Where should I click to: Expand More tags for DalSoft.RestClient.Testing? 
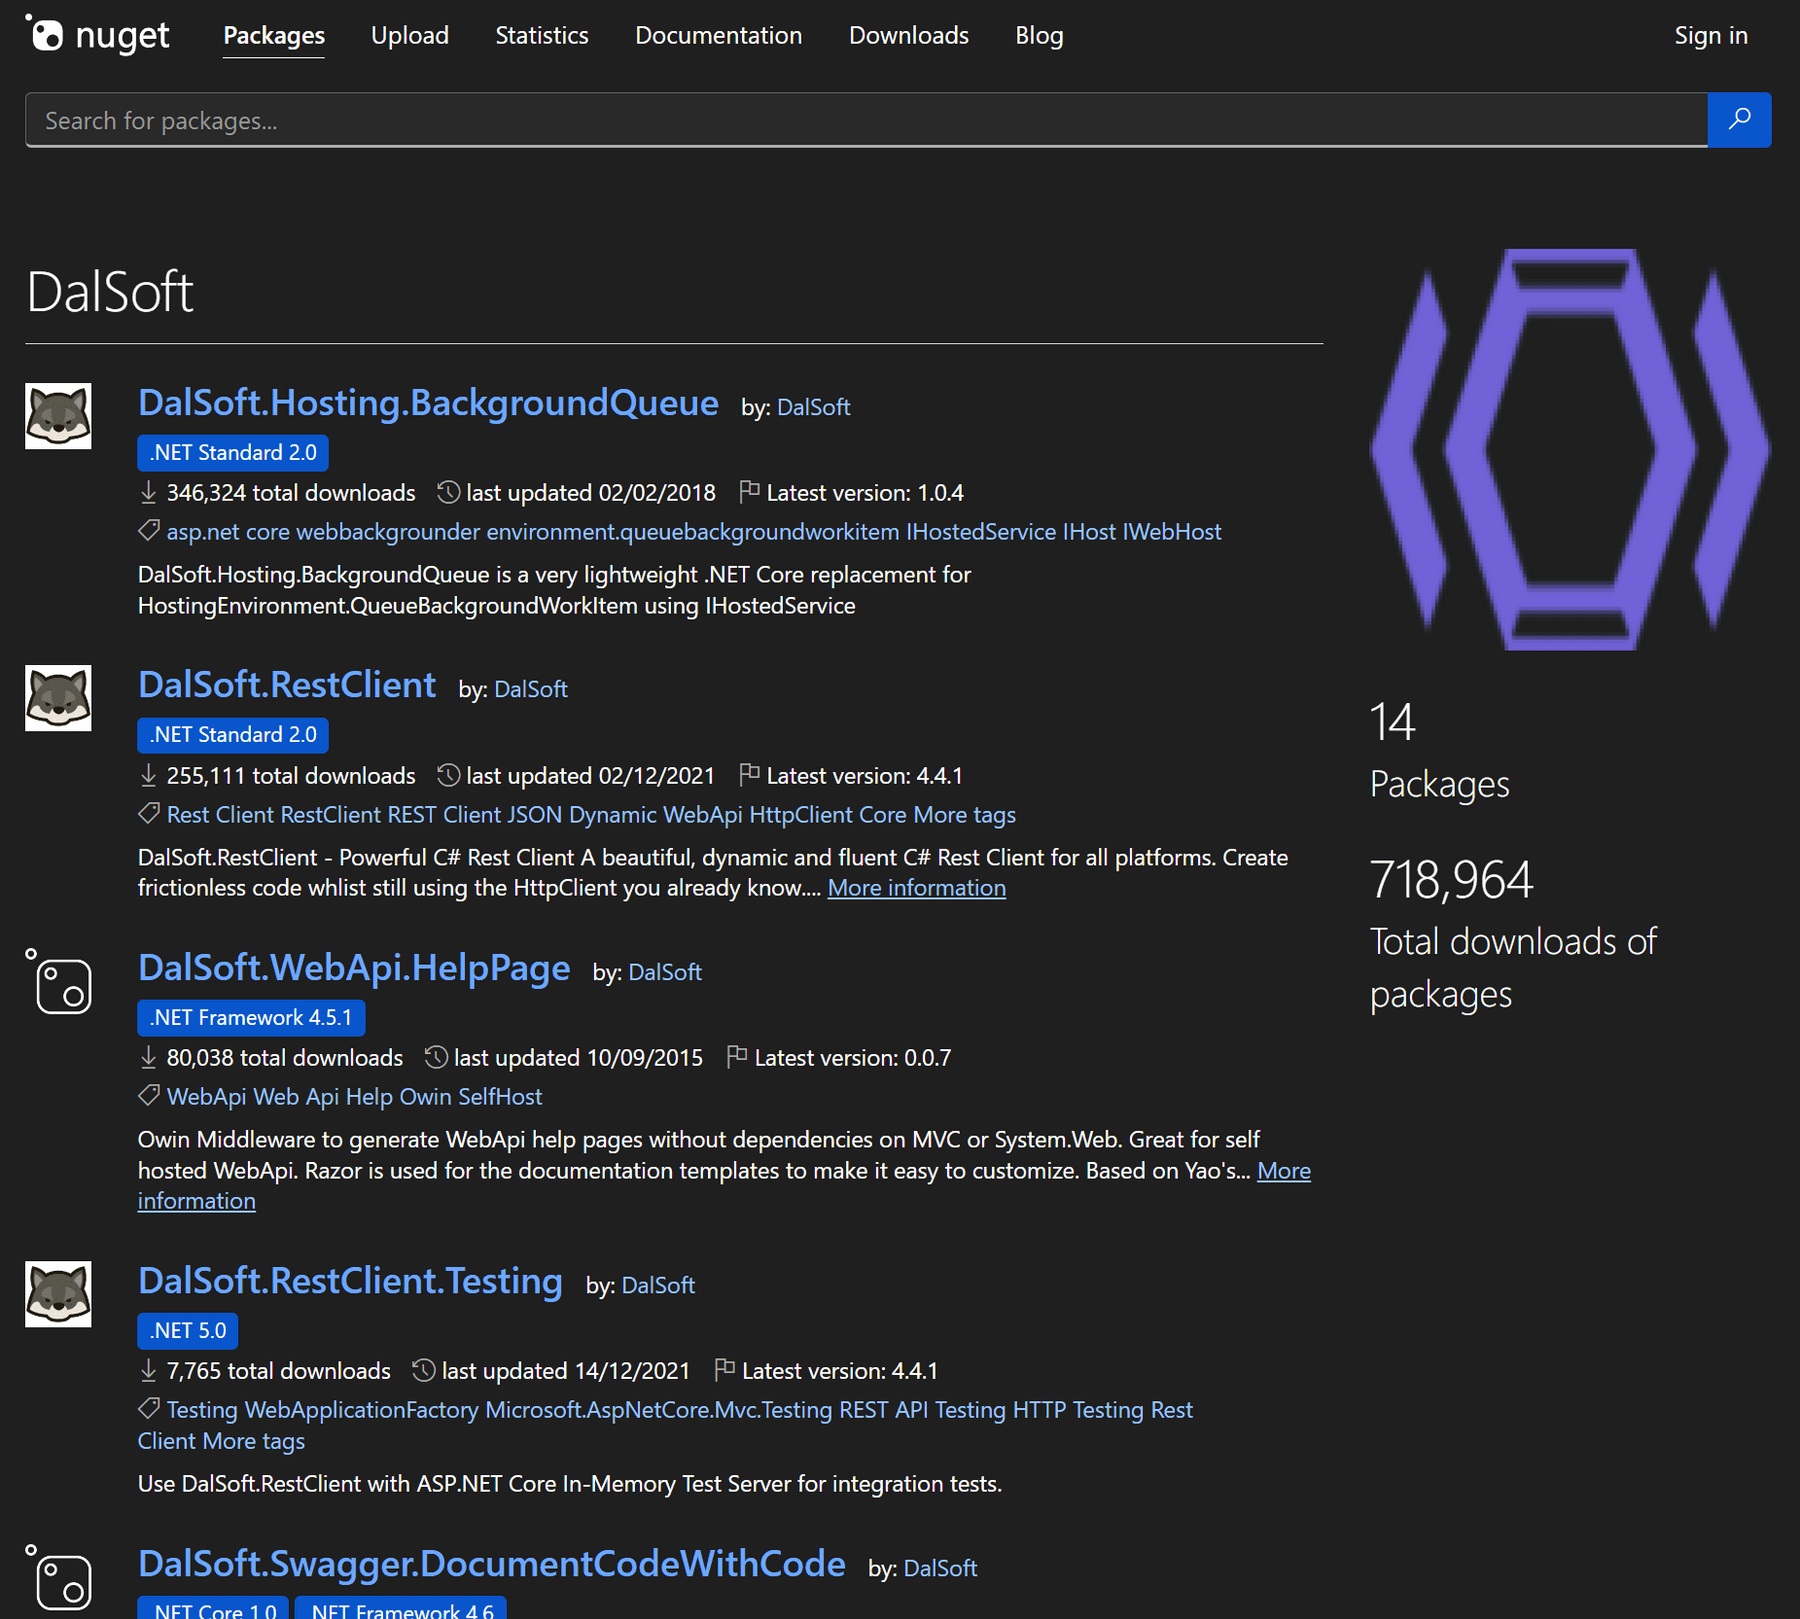pyautogui.click(x=252, y=1440)
